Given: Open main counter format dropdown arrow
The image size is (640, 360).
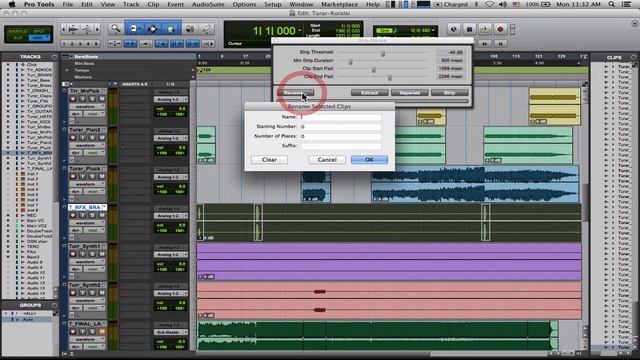Looking at the screenshot, I should [x=300, y=31].
